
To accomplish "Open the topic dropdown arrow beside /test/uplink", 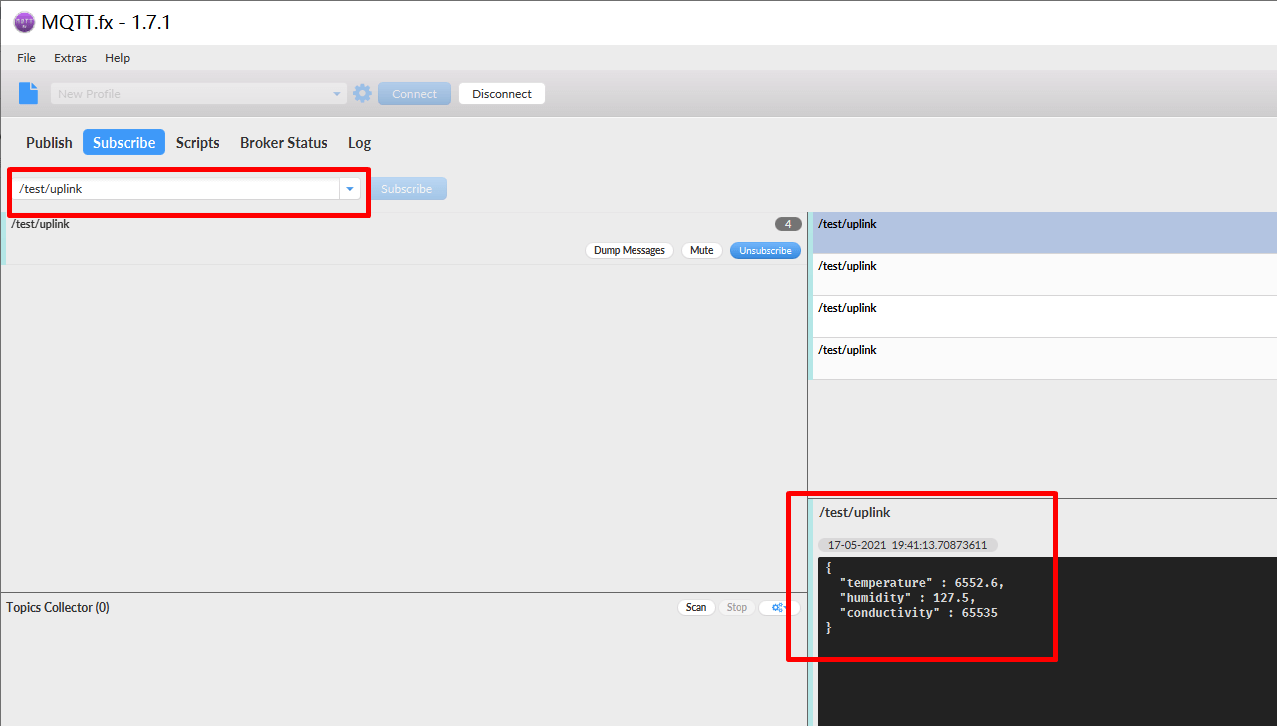I will tap(349, 189).
